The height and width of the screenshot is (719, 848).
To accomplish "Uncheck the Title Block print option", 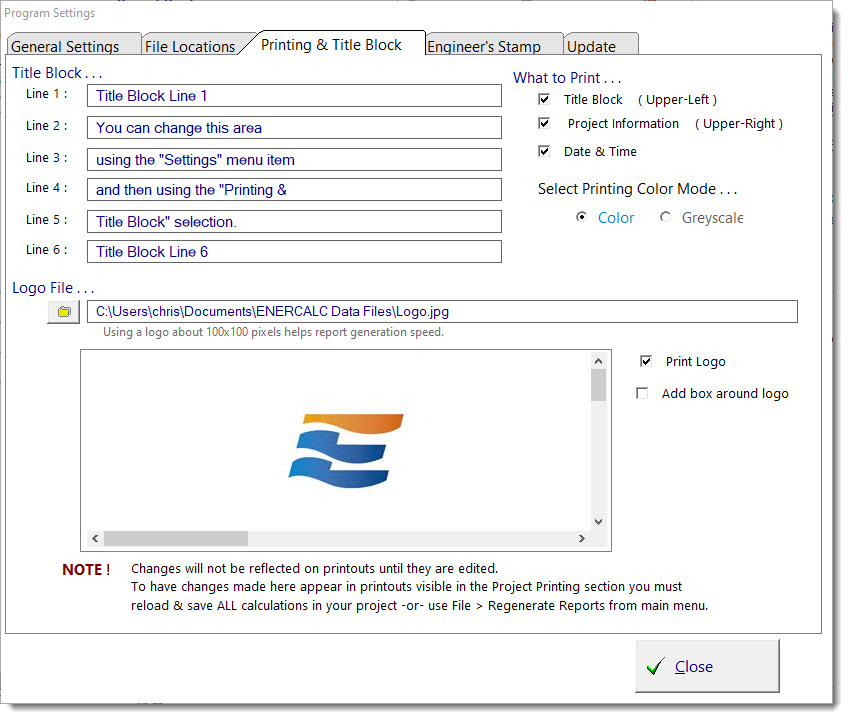I will point(544,100).
